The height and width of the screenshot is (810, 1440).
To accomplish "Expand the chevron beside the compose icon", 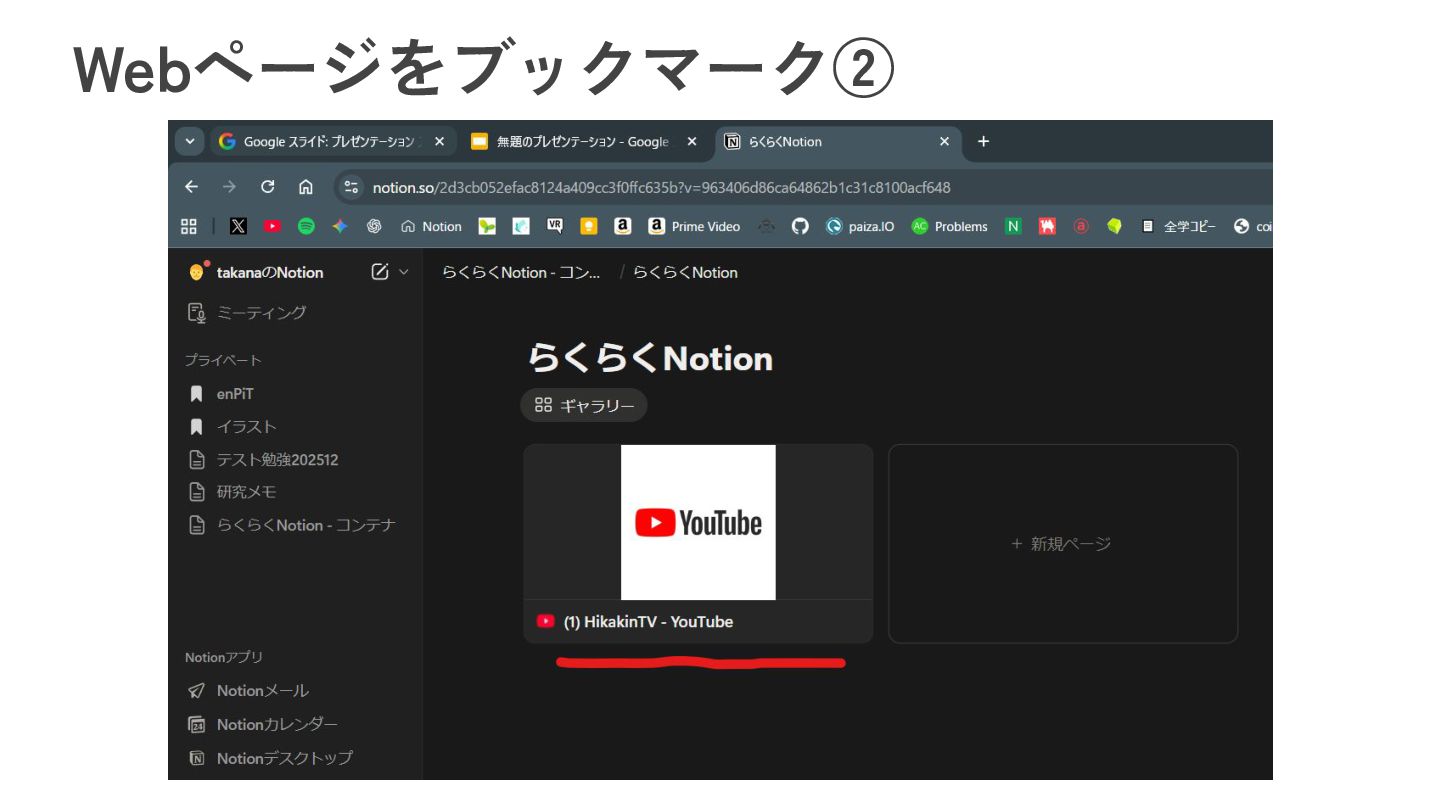I will click(x=404, y=272).
